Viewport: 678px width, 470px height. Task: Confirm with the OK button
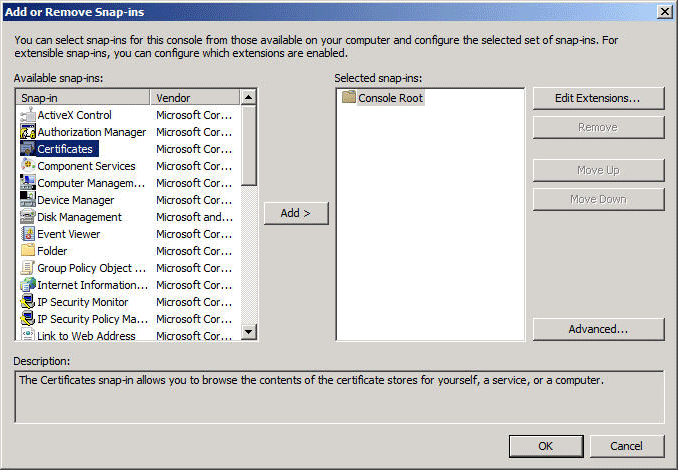tap(546, 446)
